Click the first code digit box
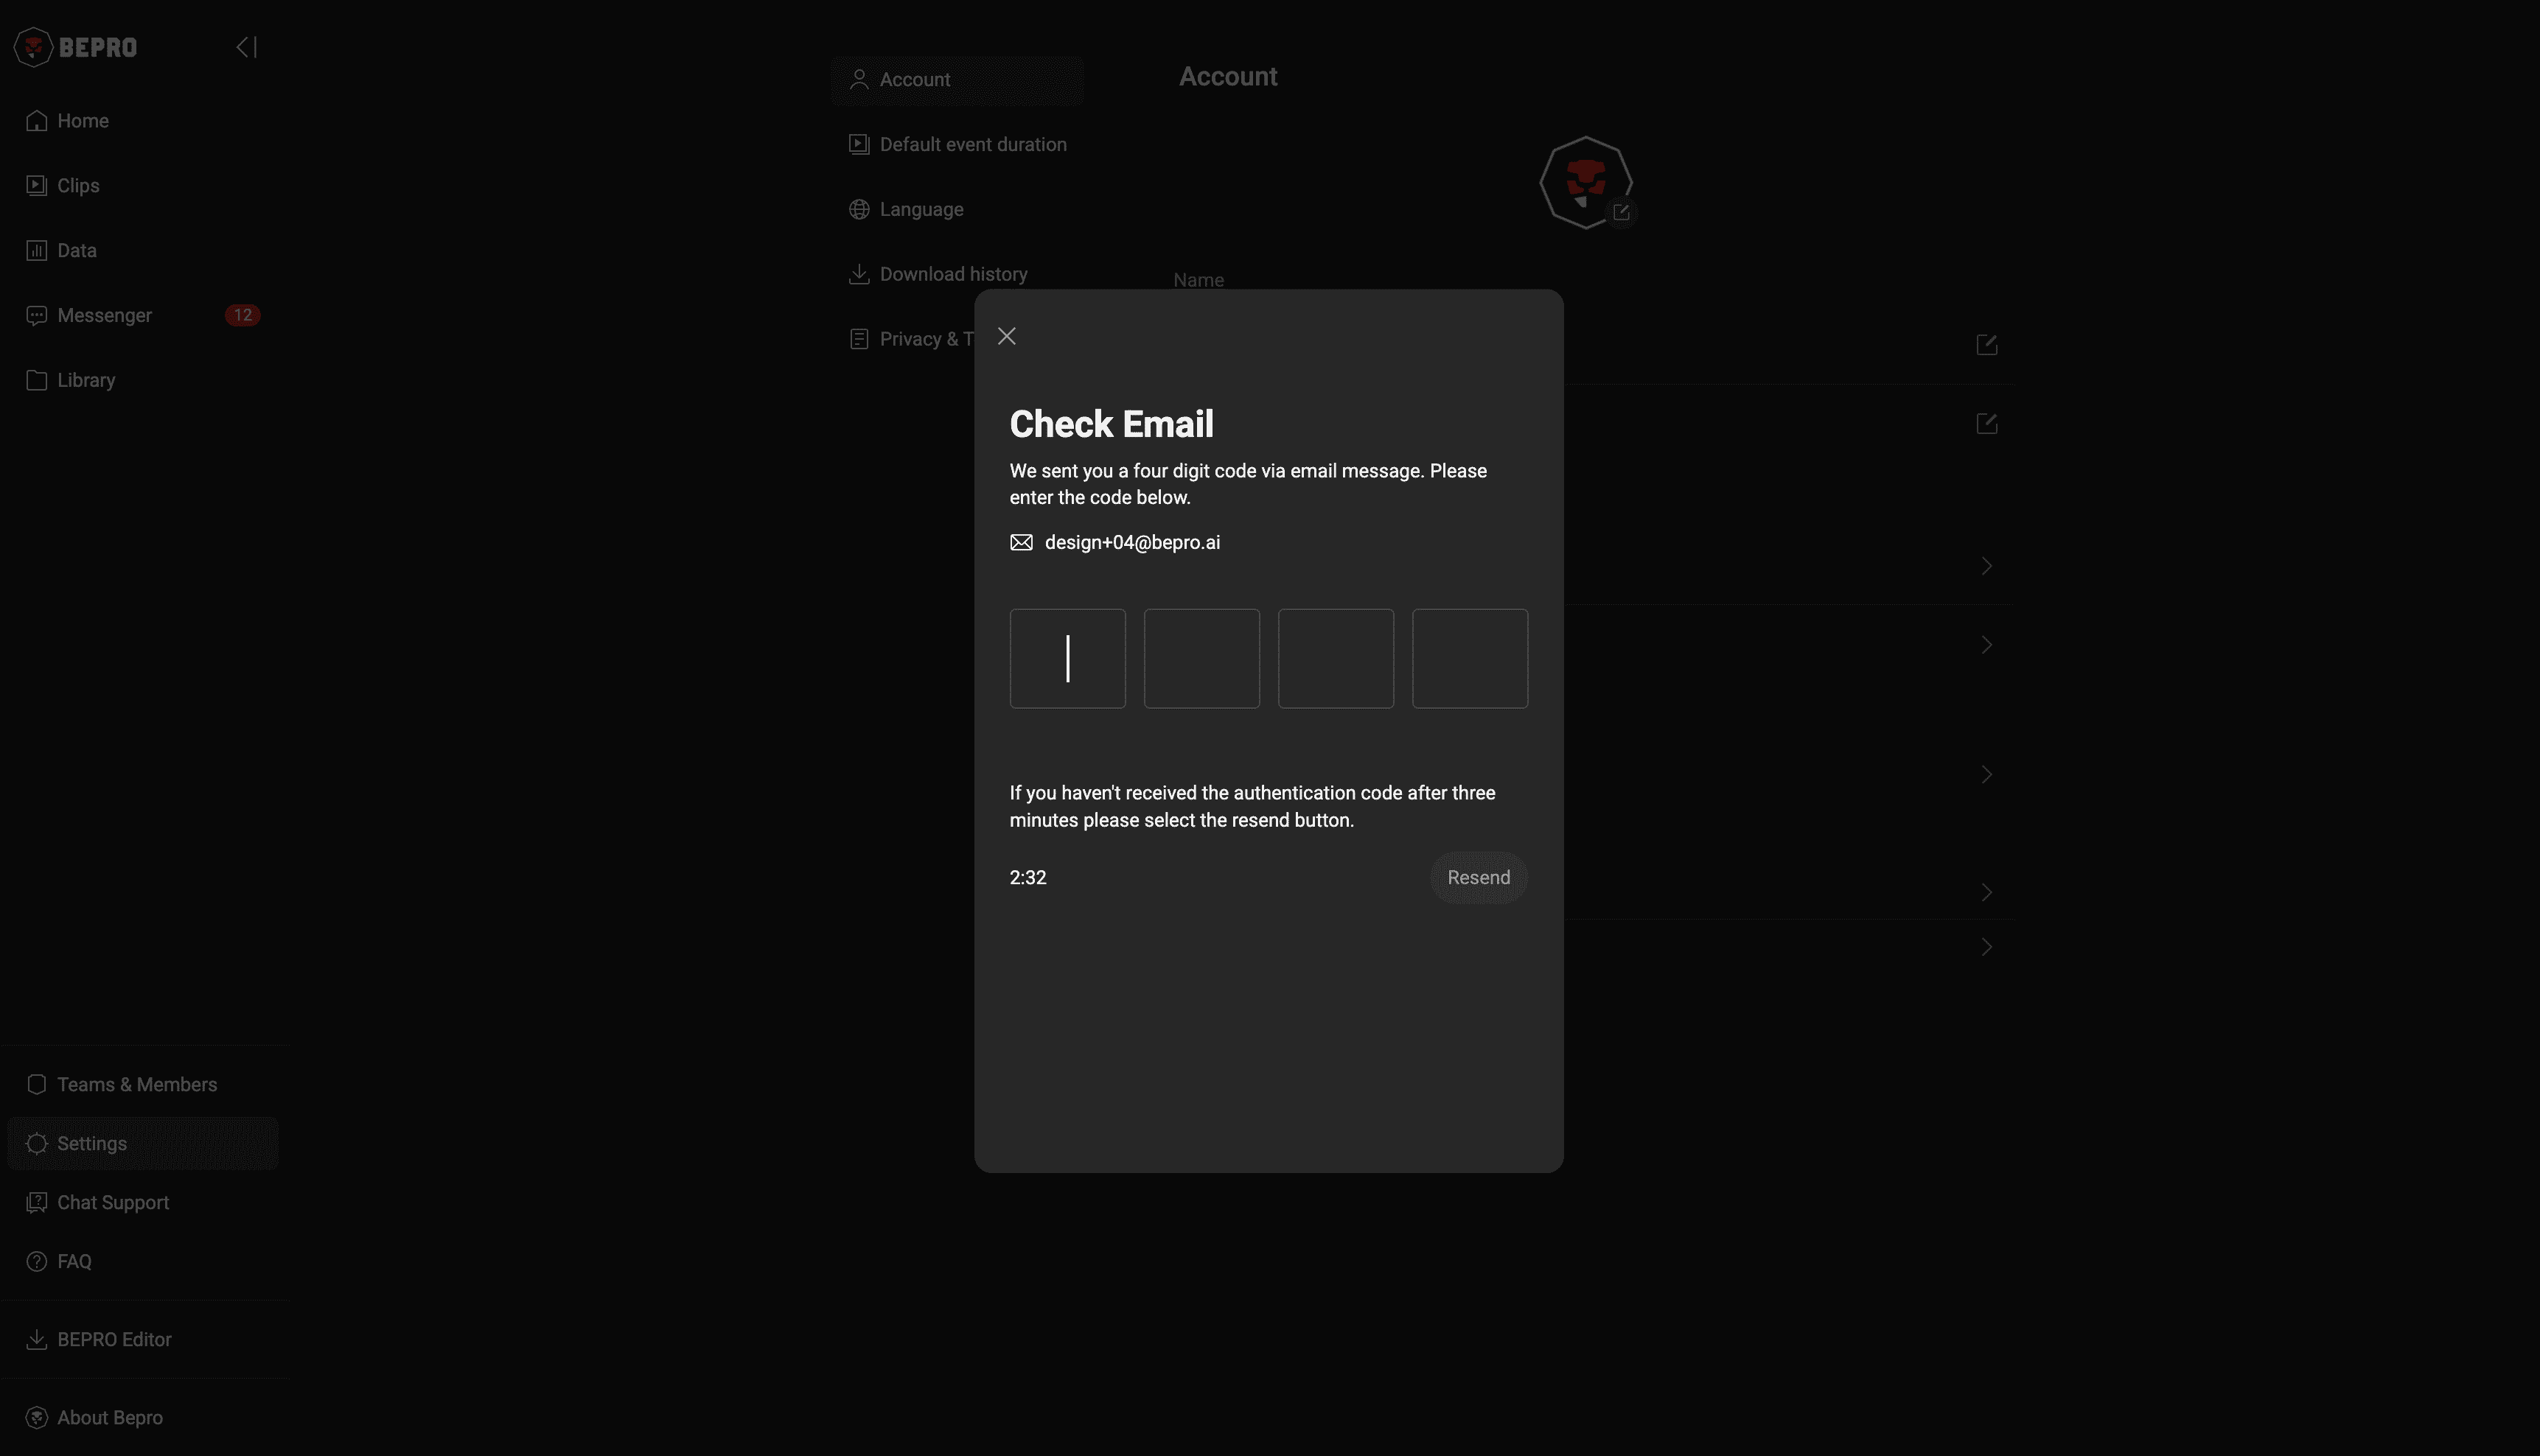 tap(1067, 658)
